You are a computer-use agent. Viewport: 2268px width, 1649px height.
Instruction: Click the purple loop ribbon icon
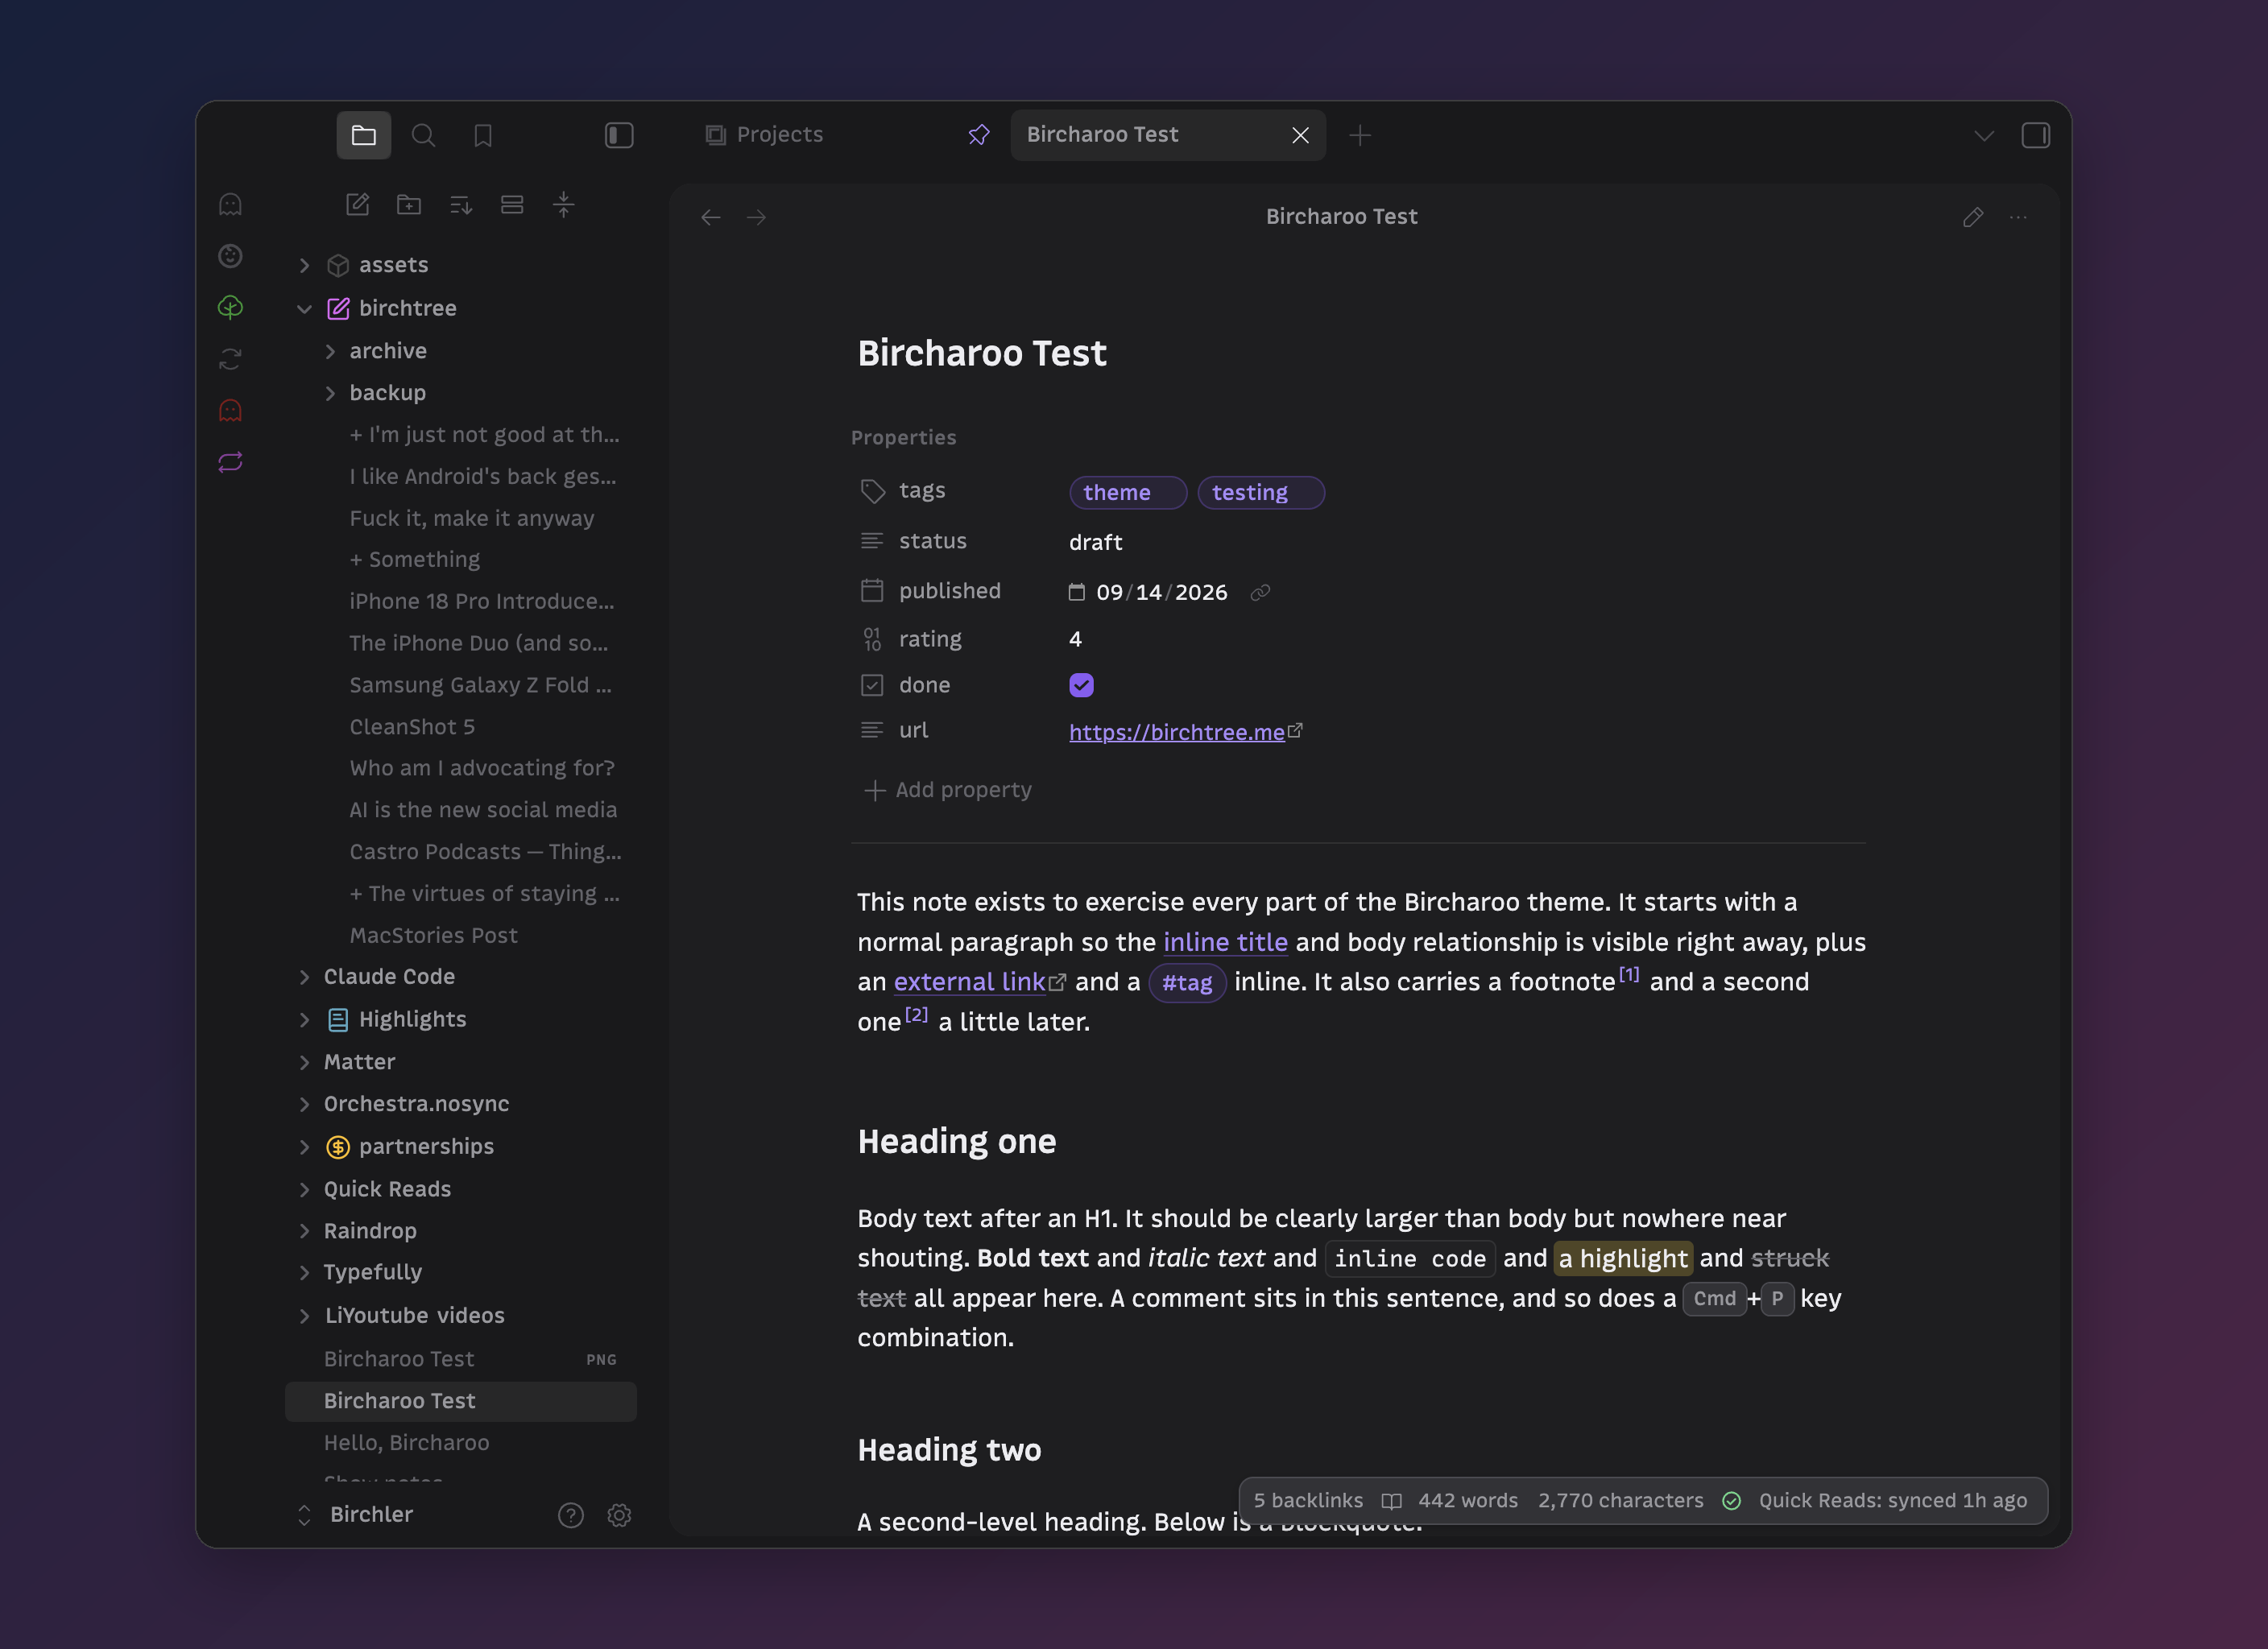[230, 462]
